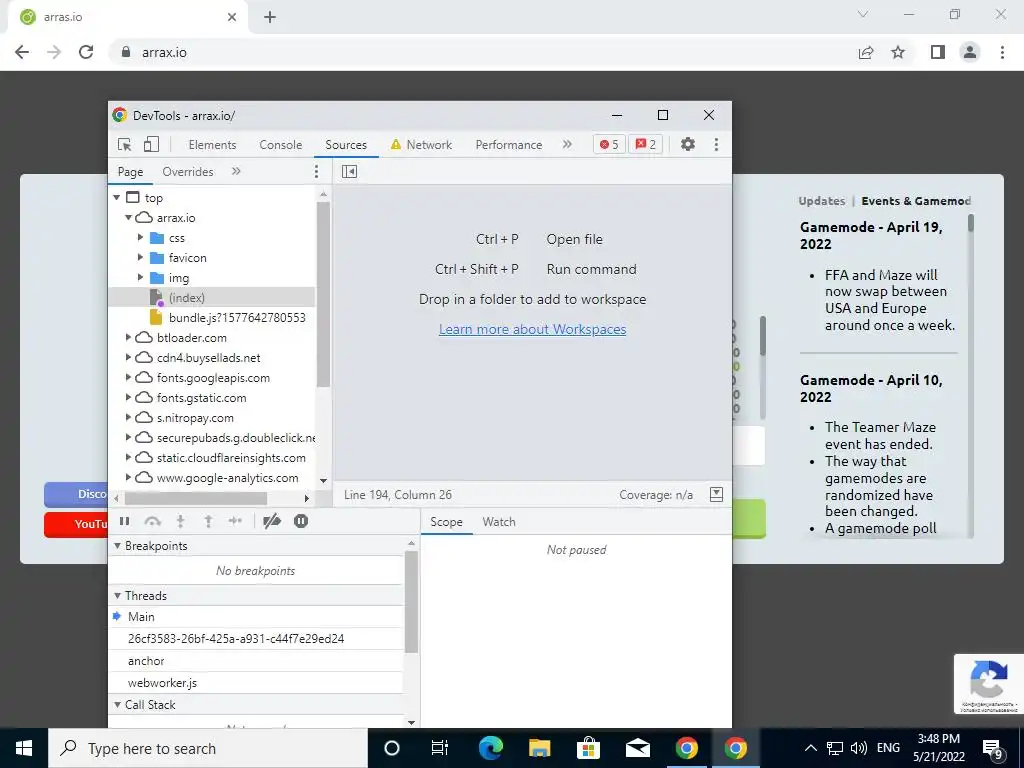Hide the navigator sidebar toggle icon
Viewport: 1024px width, 768px height.
coord(349,171)
